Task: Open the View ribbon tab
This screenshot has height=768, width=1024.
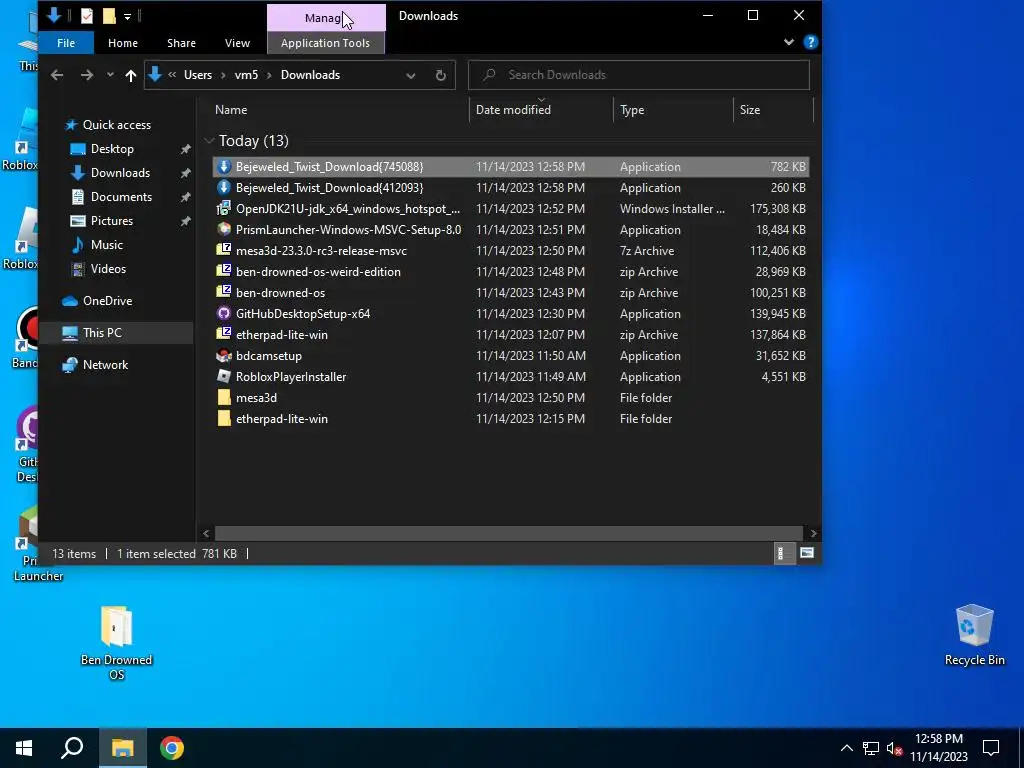Action: coord(237,43)
